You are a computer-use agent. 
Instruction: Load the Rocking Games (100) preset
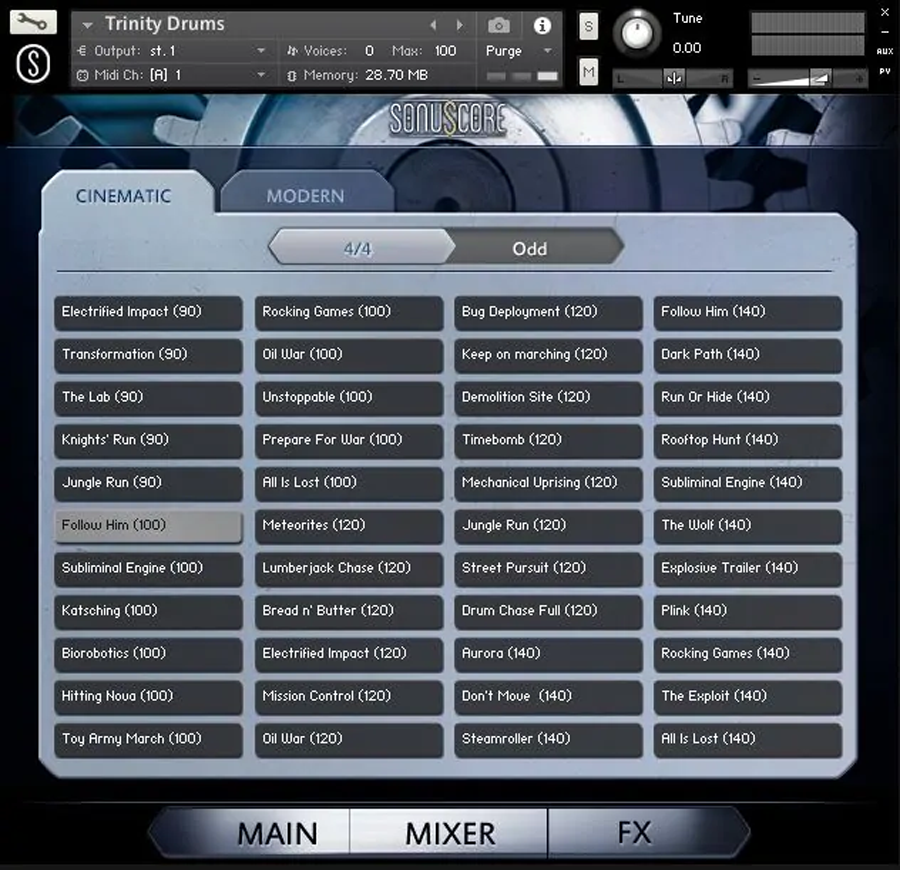349,312
